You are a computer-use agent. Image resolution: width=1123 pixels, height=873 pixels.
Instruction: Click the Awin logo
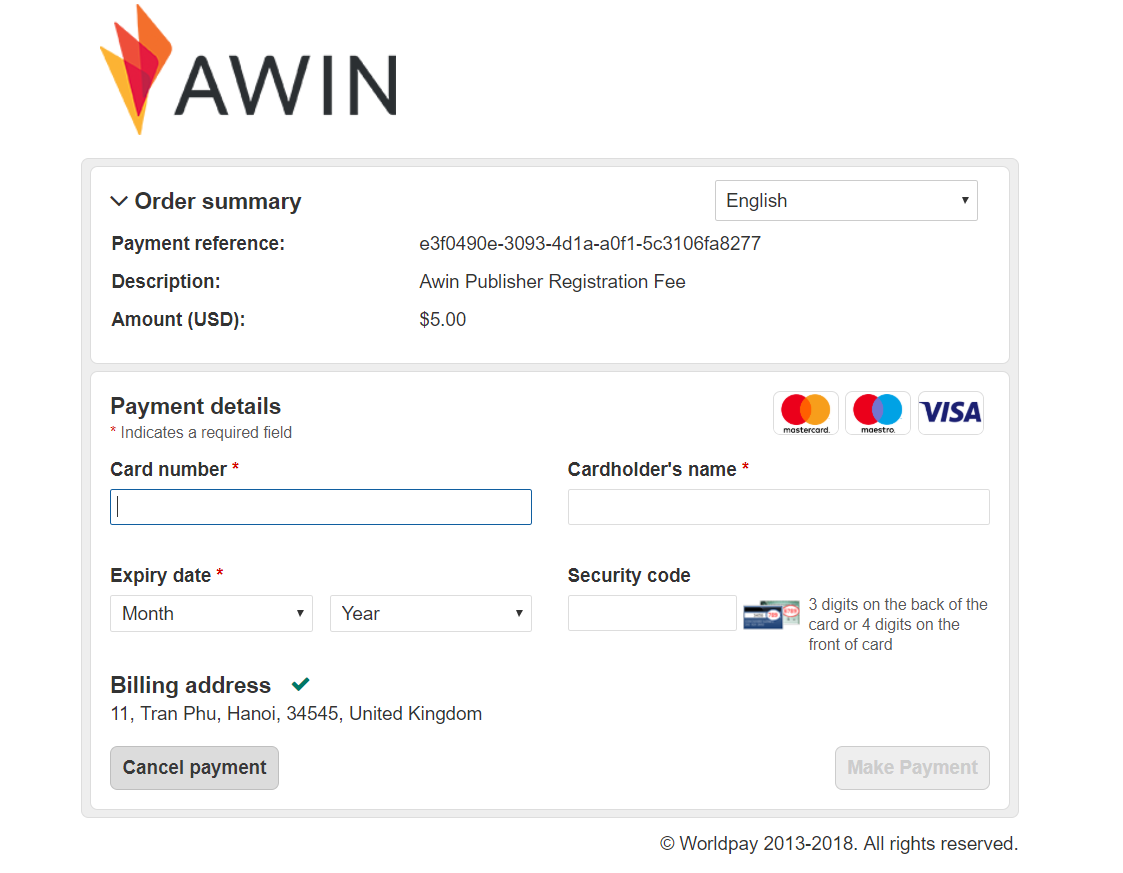248,69
